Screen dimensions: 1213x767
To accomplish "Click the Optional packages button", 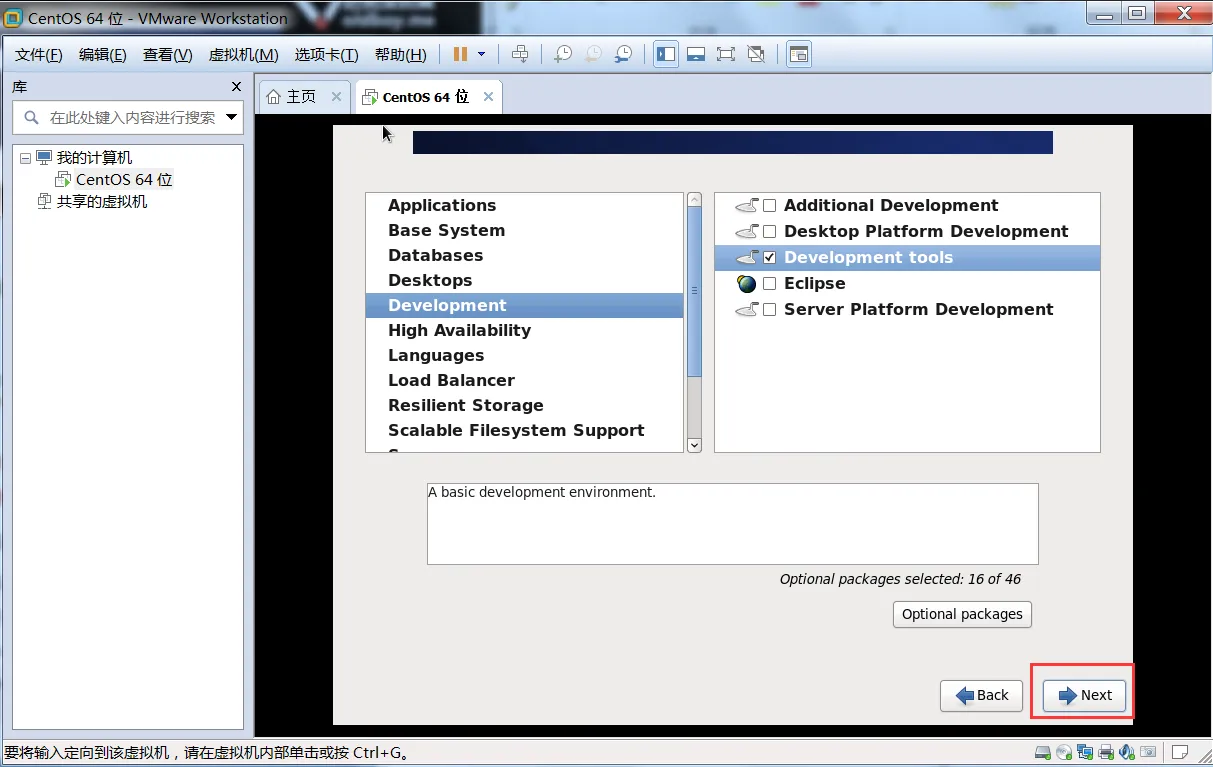I will [962, 614].
